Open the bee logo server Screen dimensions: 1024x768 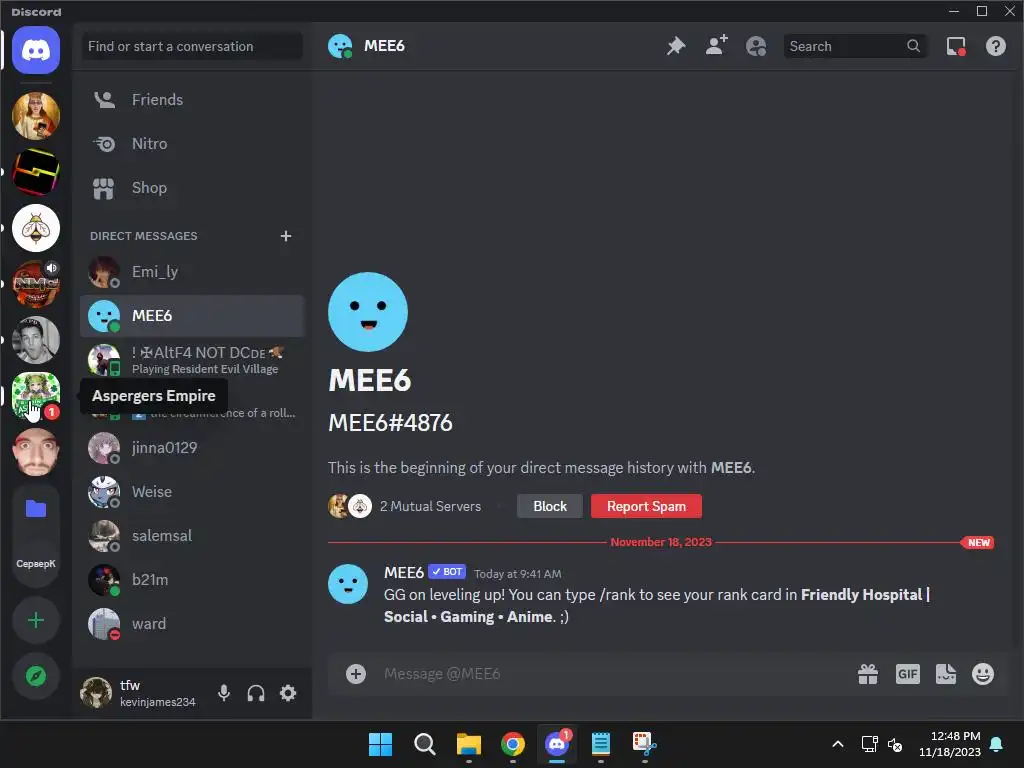pyautogui.click(x=36, y=228)
